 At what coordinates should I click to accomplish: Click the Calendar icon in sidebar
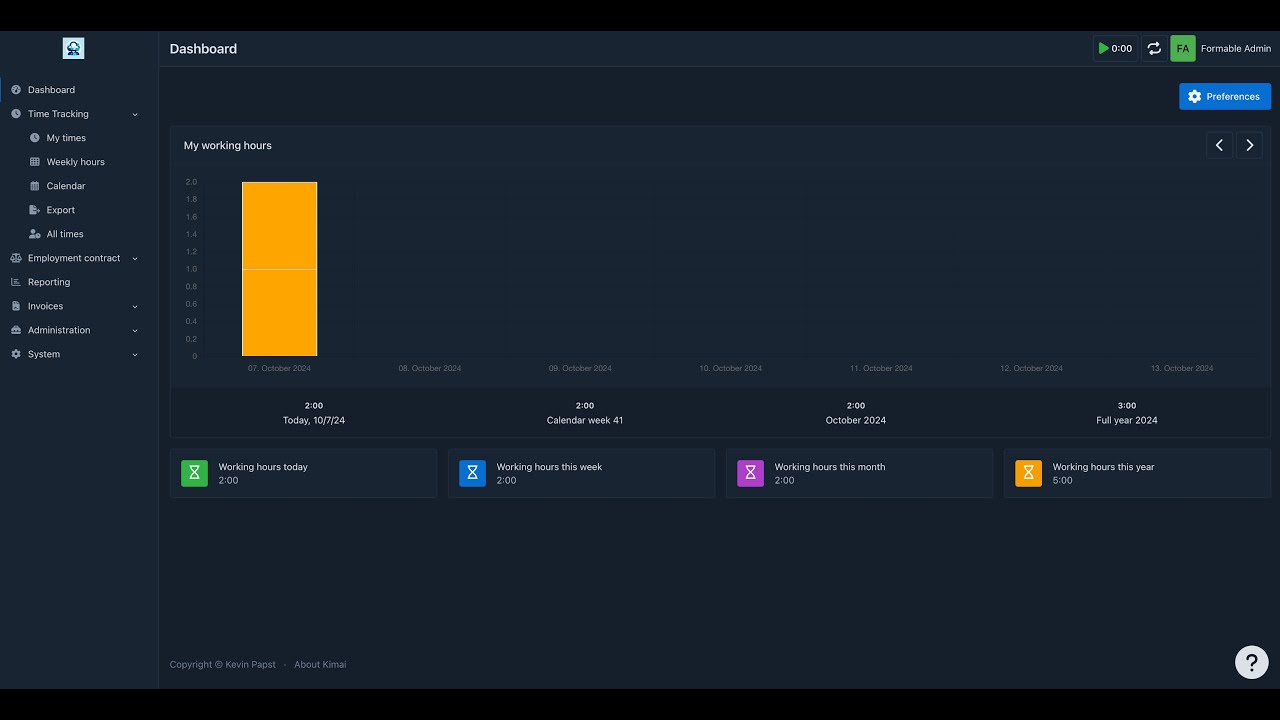(35, 186)
